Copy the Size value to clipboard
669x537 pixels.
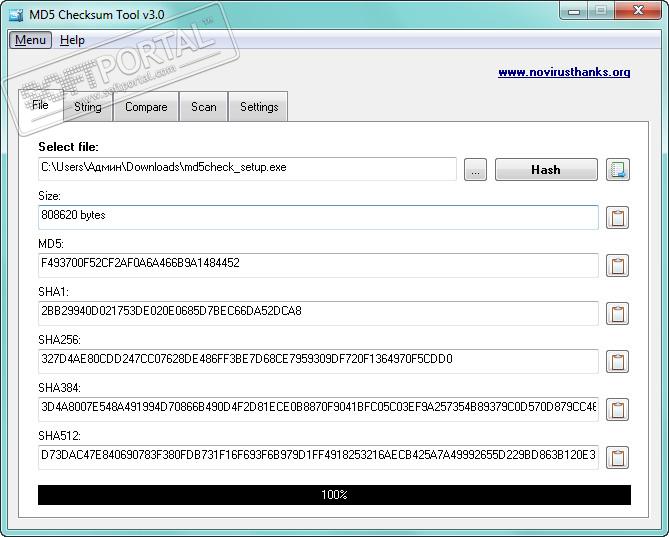tap(617, 218)
